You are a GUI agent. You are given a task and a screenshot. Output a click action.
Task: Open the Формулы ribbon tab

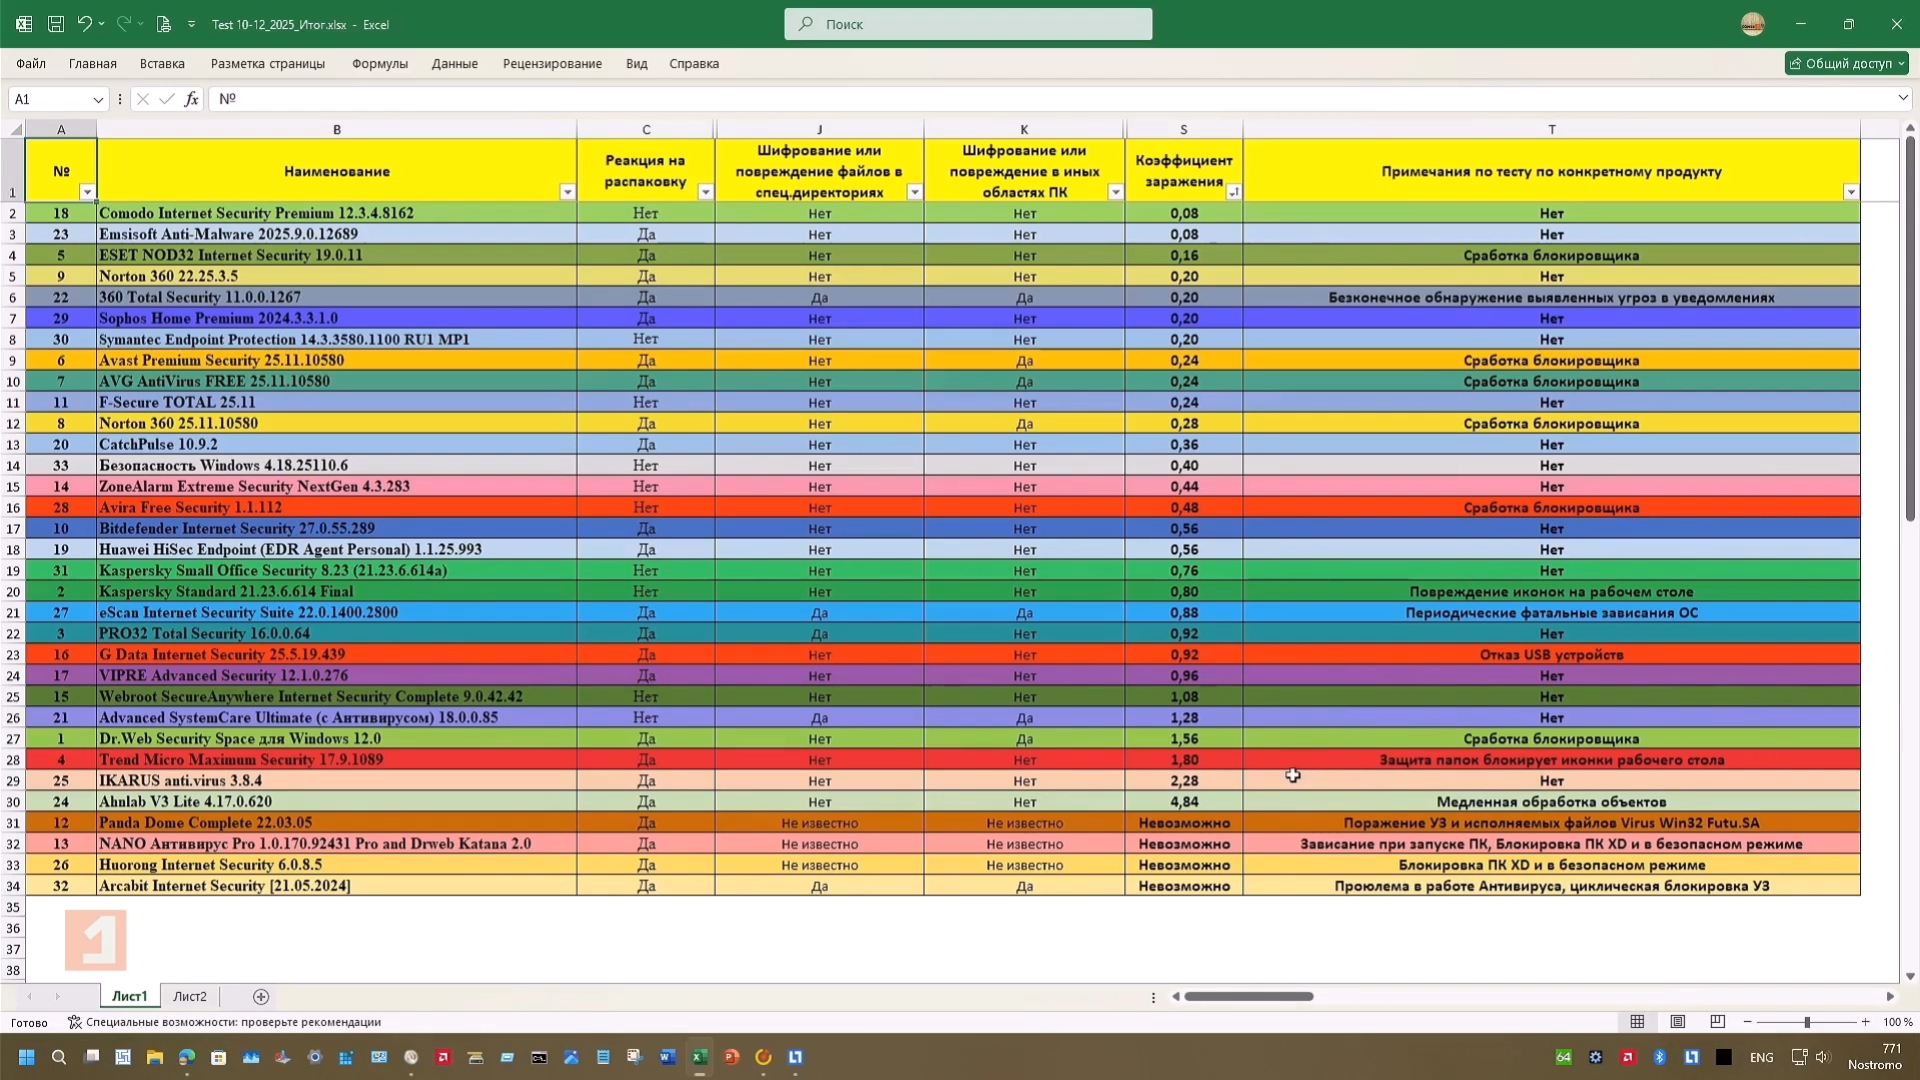click(x=380, y=63)
